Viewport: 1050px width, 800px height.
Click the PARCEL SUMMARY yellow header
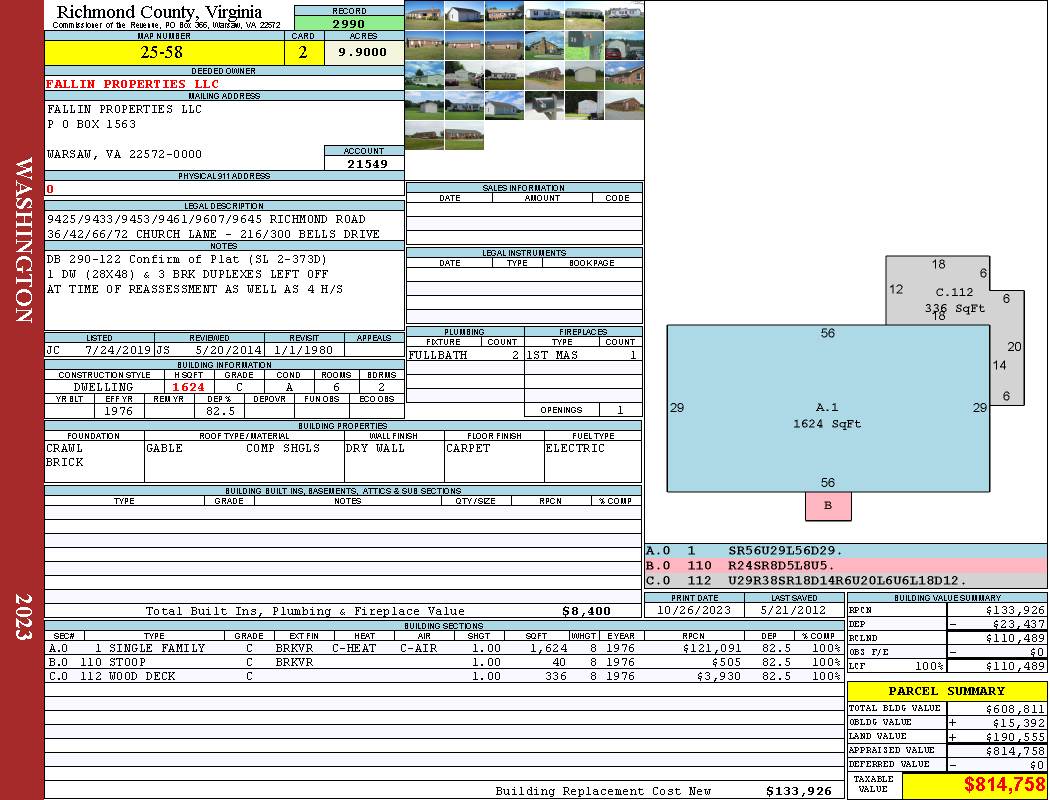[x=946, y=691]
